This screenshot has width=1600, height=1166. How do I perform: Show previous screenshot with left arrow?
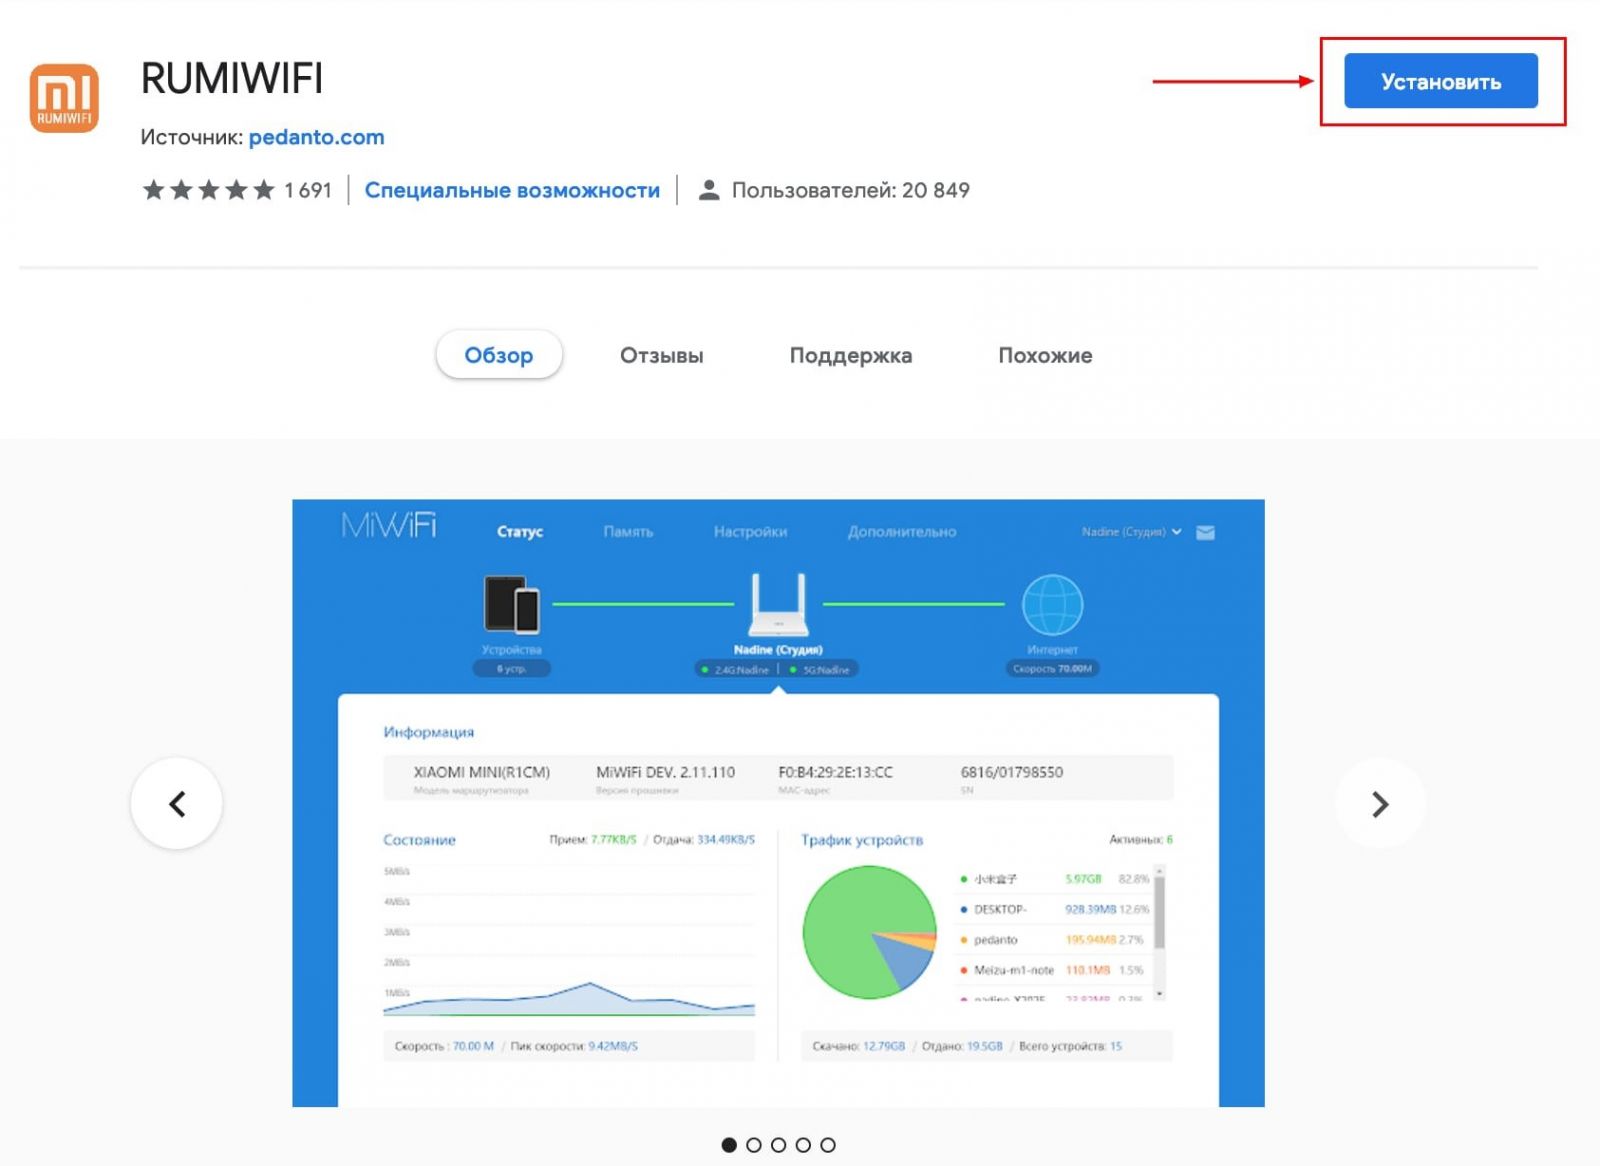[177, 804]
